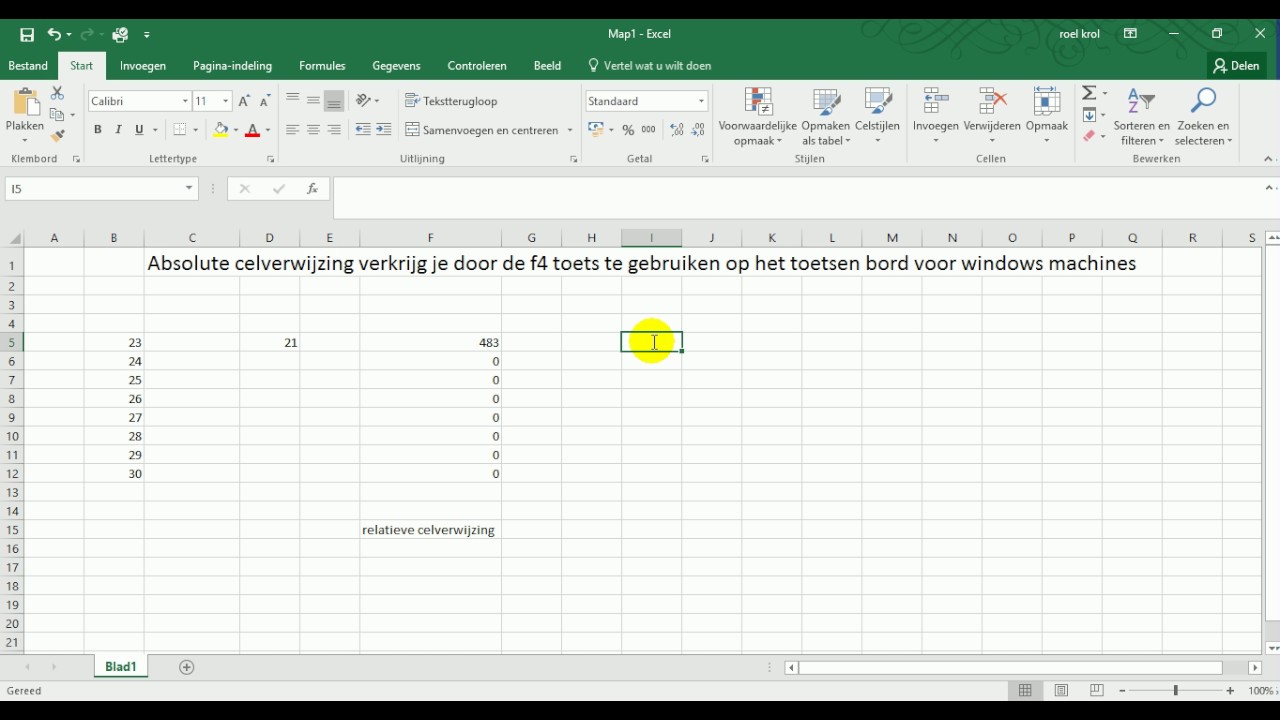Image resolution: width=1280 pixels, height=720 pixels.
Task: Open the Standaard number format dropdown
Action: [701, 101]
